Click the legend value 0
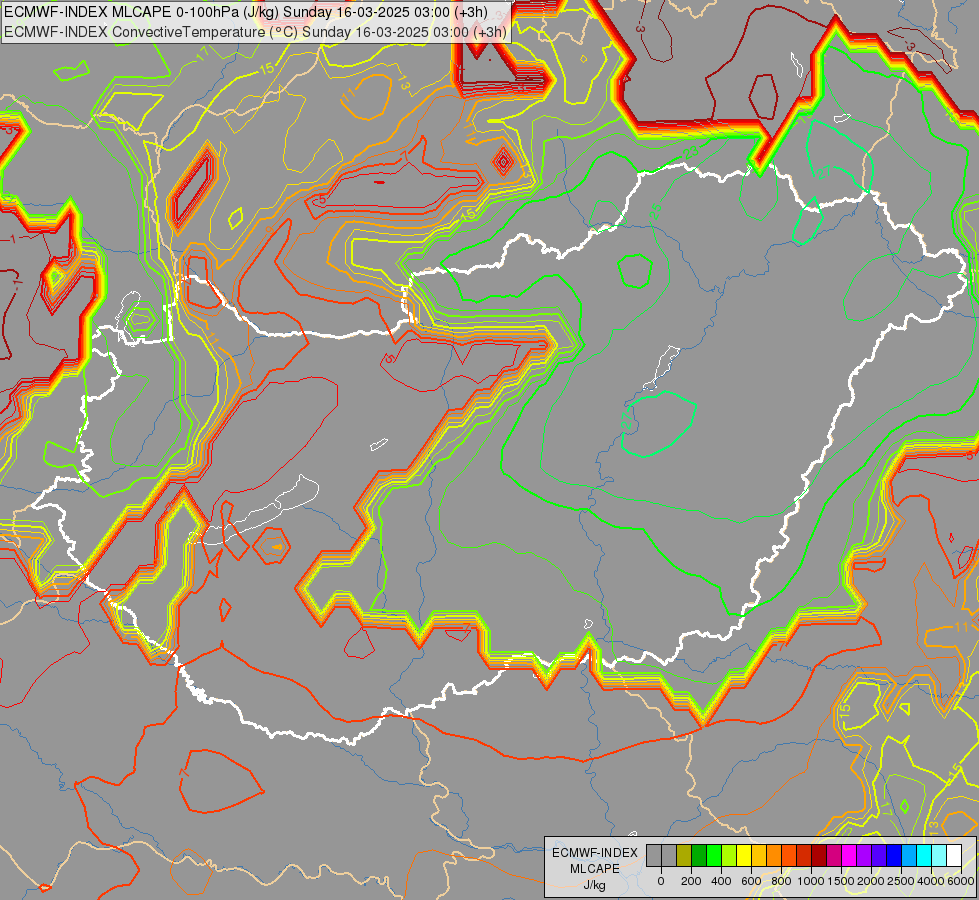979x900 pixels. tap(661, 881)
